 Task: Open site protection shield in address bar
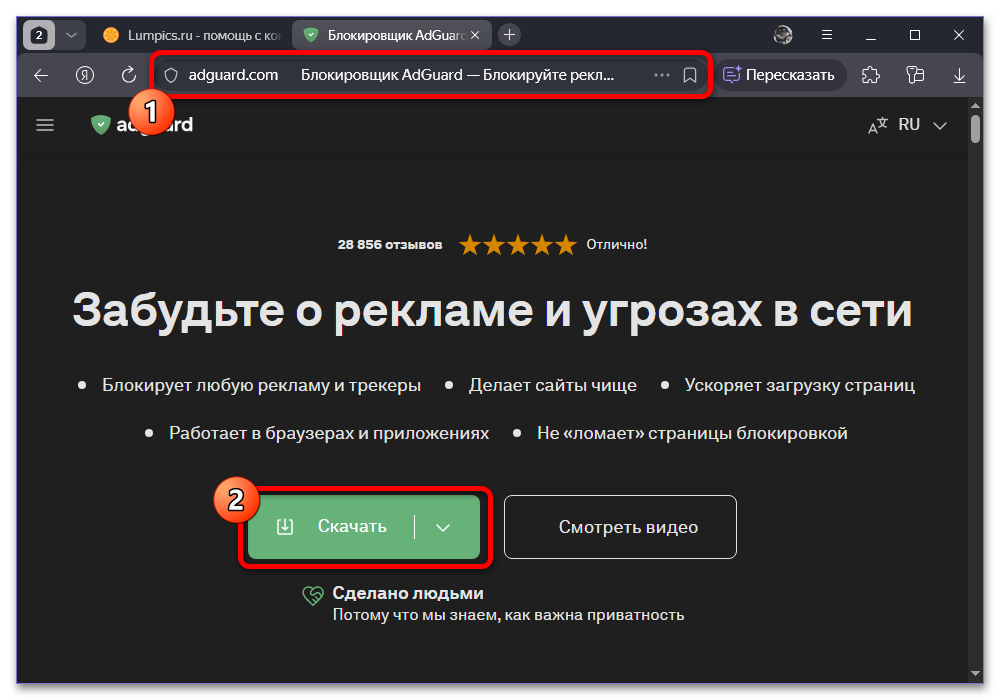(x=171, y=75)
